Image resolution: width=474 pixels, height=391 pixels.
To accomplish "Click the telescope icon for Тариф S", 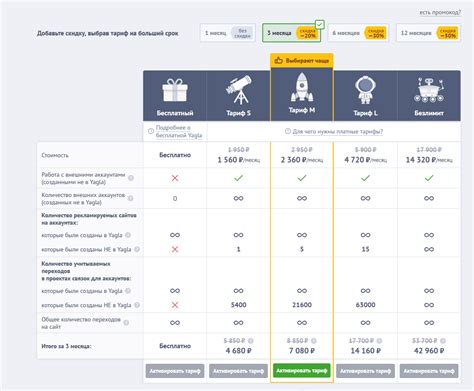I will tap(238, 90).
